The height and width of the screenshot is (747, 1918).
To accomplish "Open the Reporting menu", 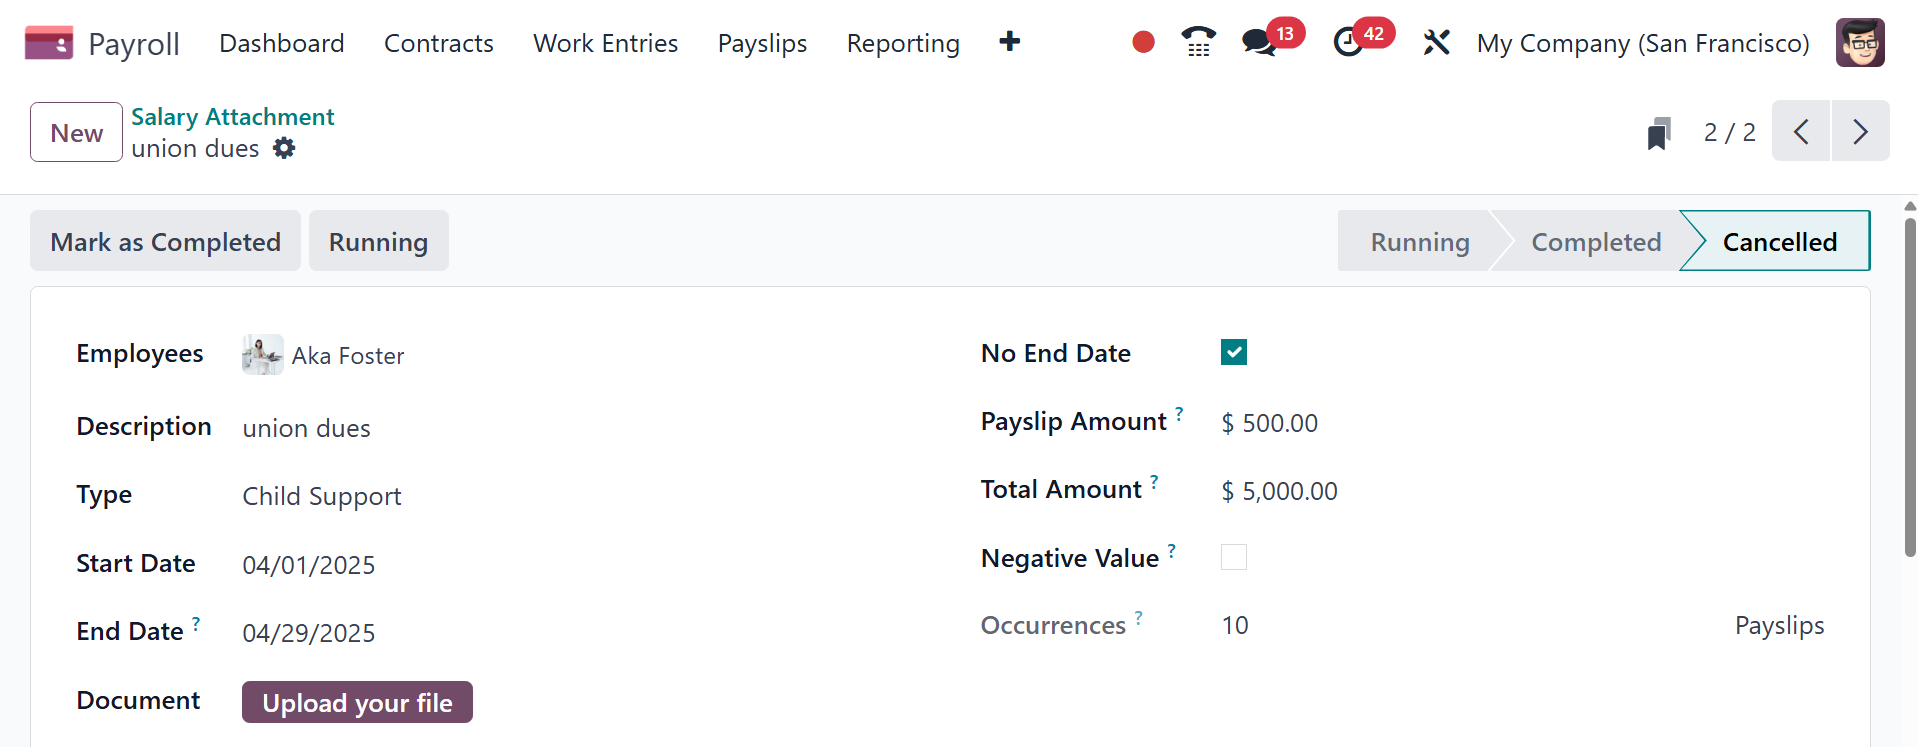I will (x=902, y=43).
